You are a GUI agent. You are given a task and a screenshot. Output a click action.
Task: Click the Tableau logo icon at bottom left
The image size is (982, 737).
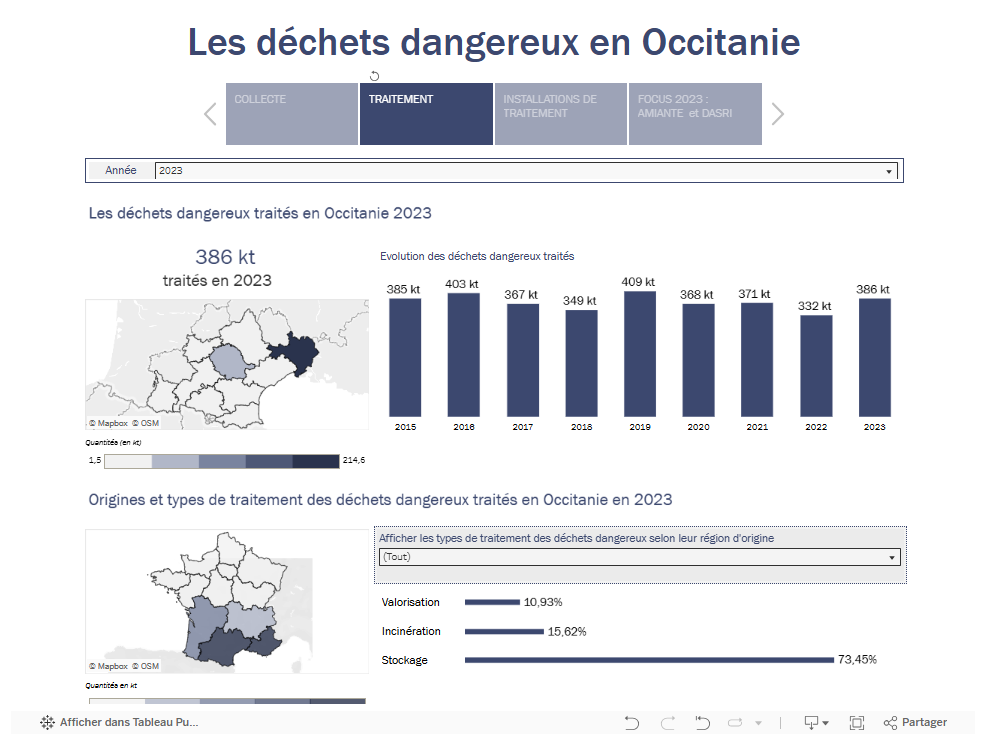pyautogui.click(x=45, y=722)
